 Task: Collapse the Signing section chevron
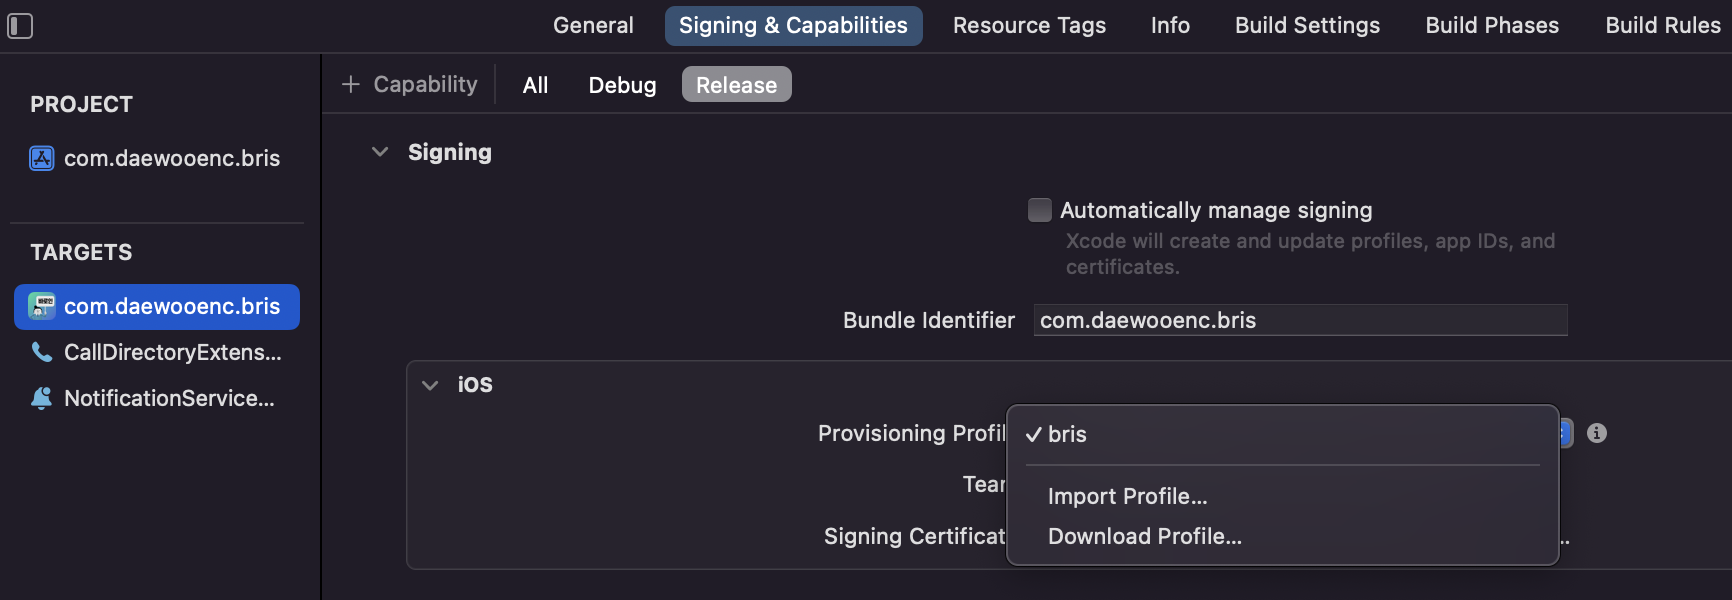[380, 152]
